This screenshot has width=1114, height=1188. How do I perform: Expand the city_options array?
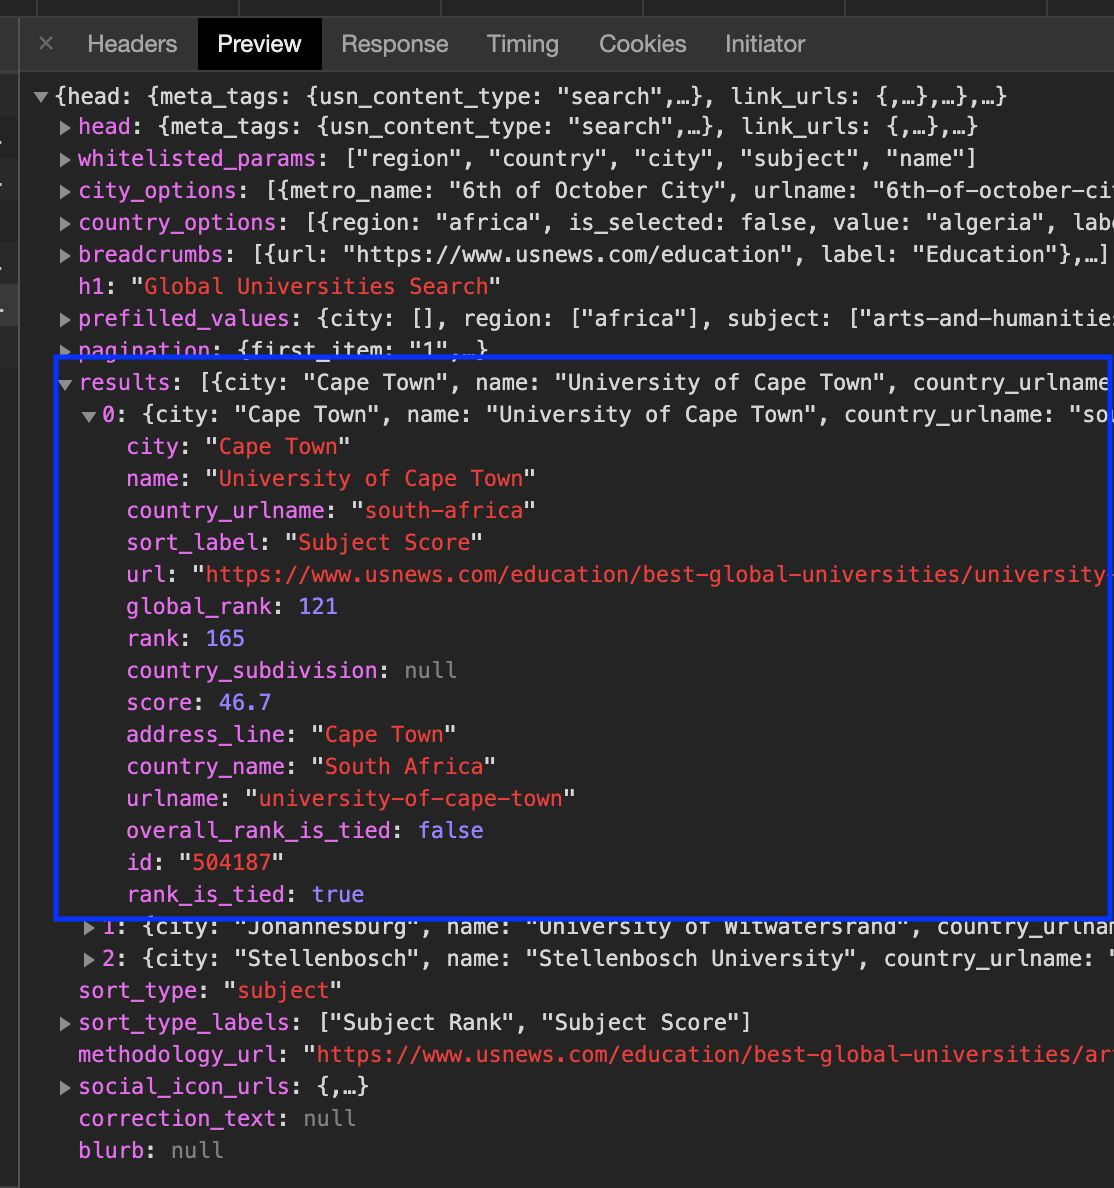pos(64,190)
